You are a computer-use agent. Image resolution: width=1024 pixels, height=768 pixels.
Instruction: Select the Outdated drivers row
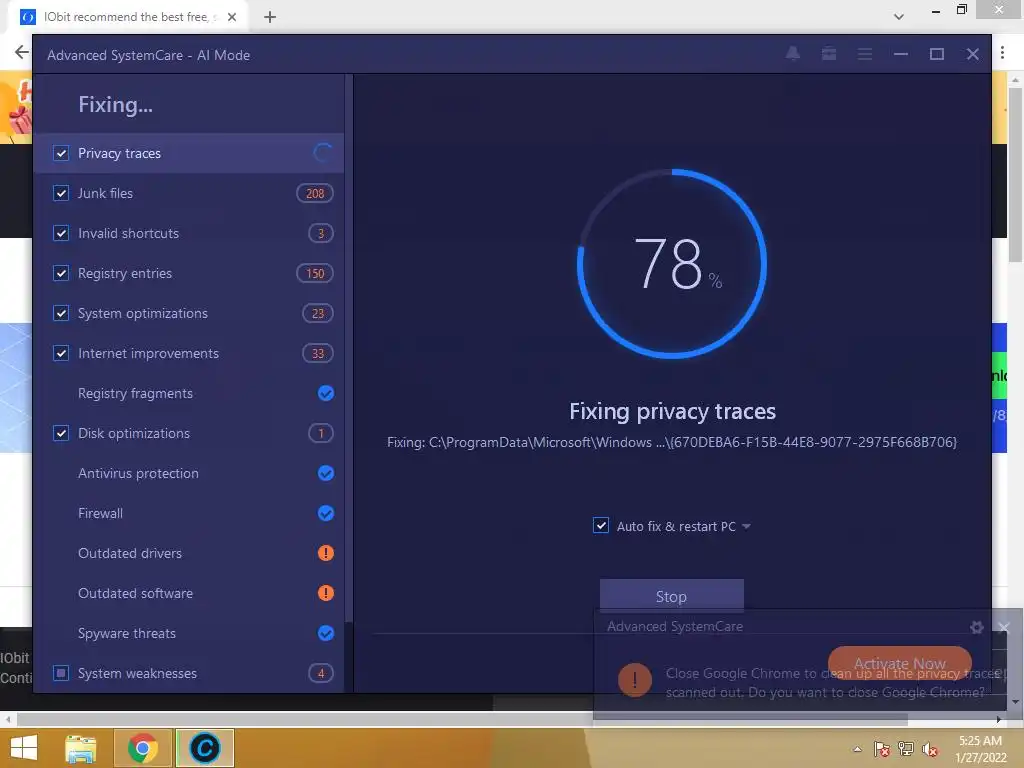(189, 553)
